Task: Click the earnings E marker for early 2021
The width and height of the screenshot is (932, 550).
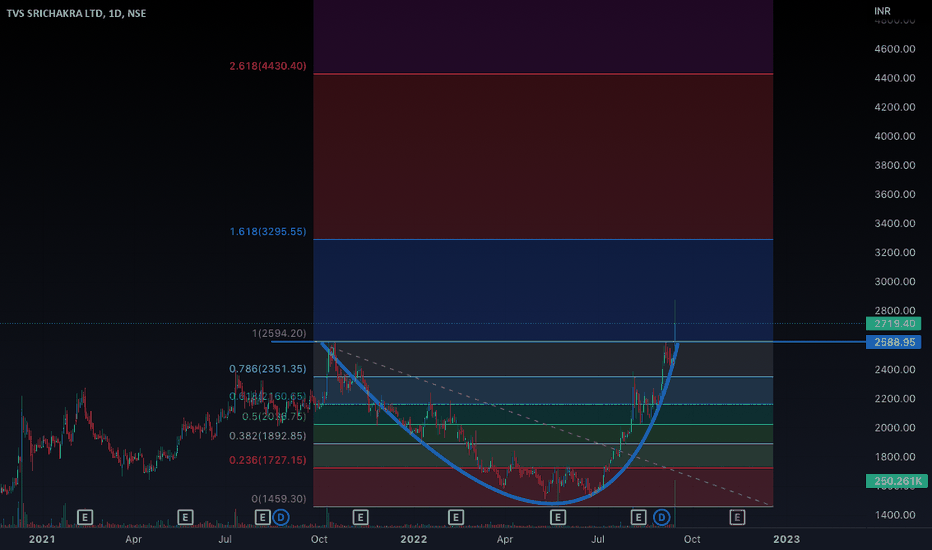Action: coord(85,517)
